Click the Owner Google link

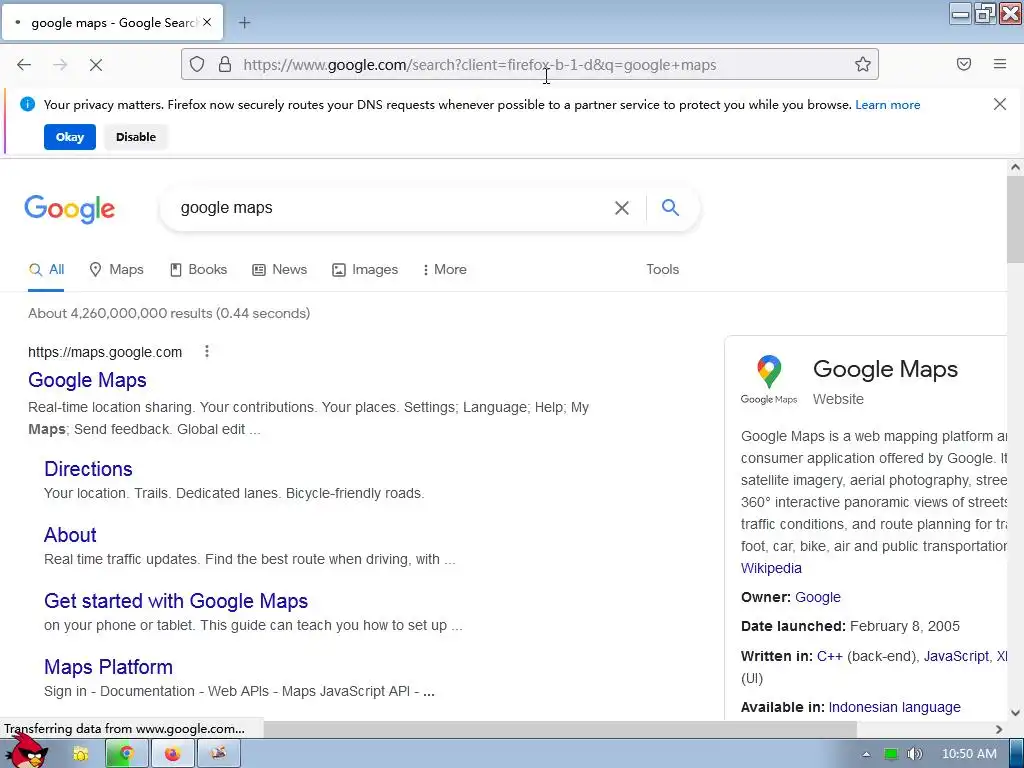tap(818, 597)
